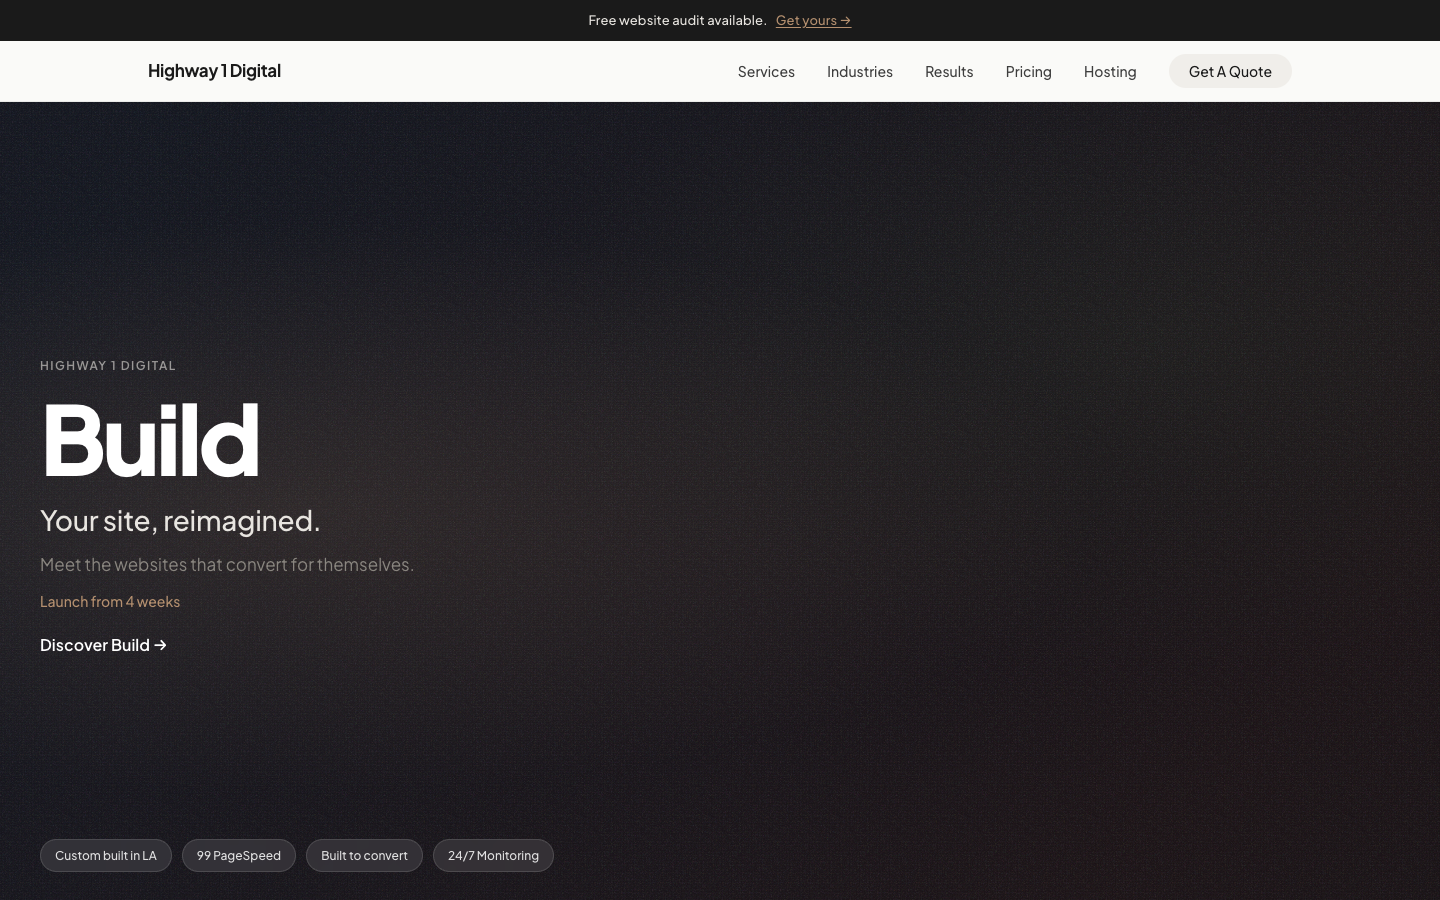Click the HIGHWAY 1 DIGITAL eyebrow text
Image resolution: width=1440 pixels, height=900 pixels.
108,365
